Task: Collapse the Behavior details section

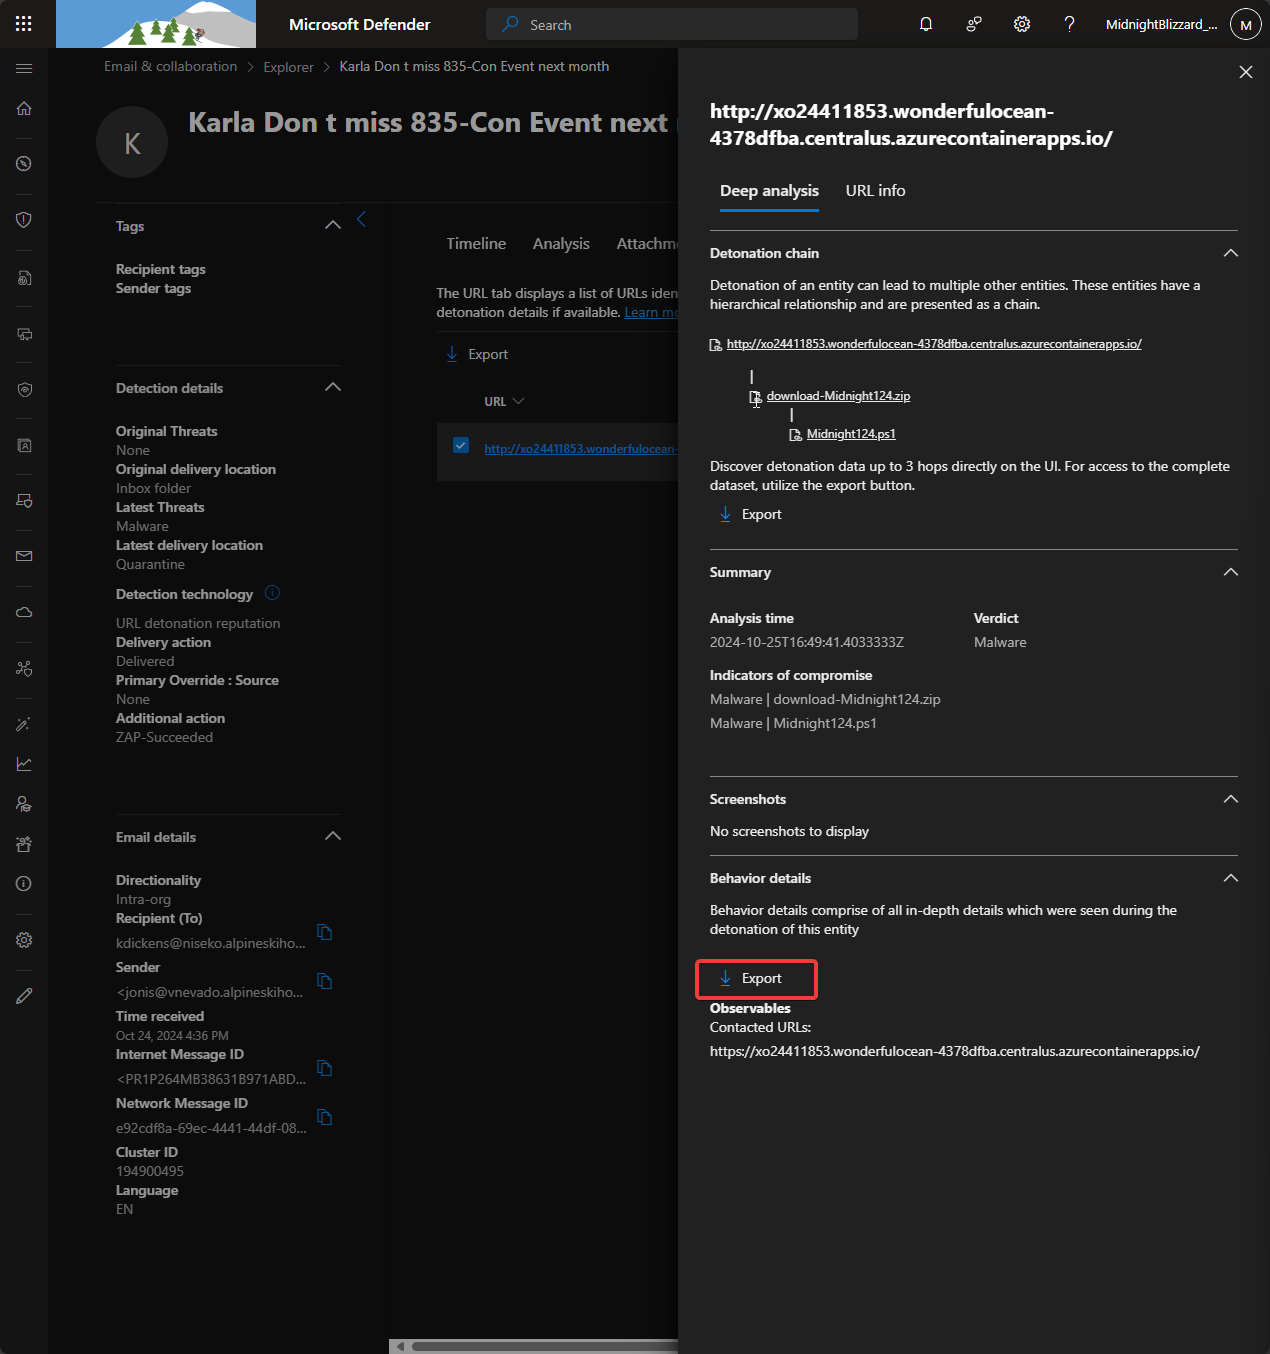Action: click(1231, 878)
